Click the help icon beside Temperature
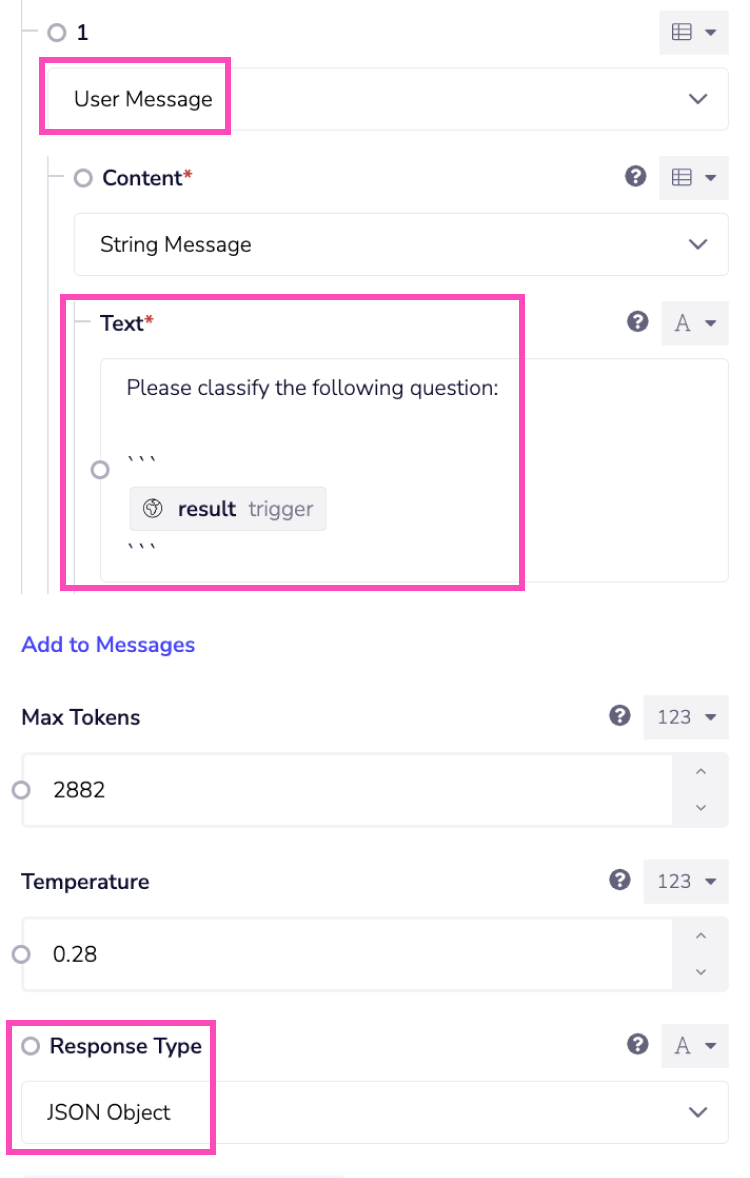 (x=620, y=880)
